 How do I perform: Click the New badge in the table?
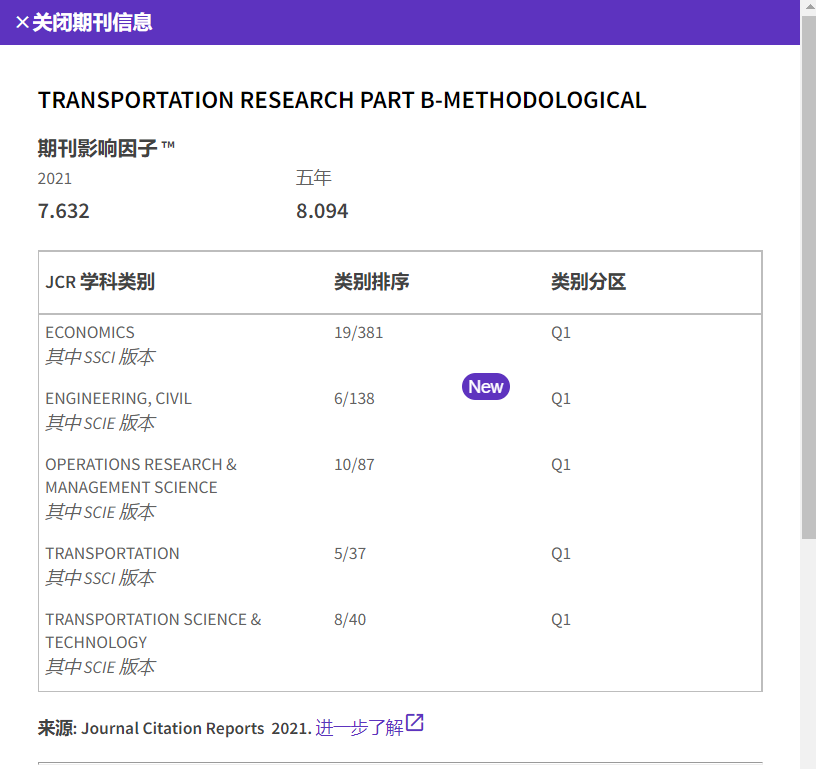point(486,387)
